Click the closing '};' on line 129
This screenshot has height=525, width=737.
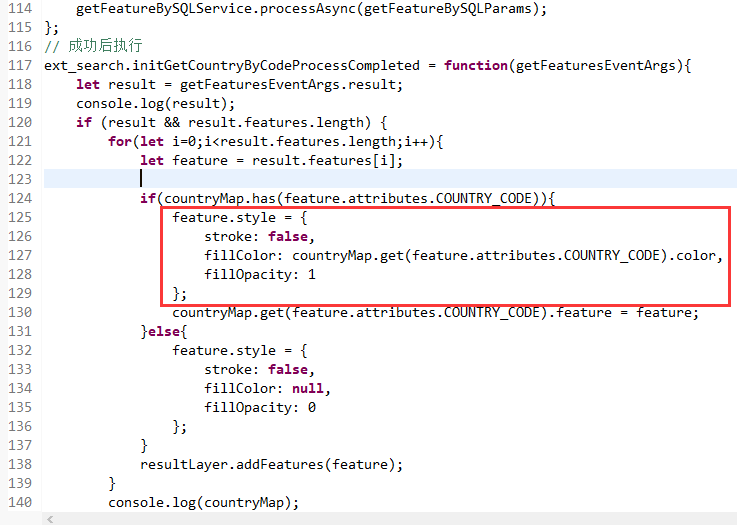point(180,294)
